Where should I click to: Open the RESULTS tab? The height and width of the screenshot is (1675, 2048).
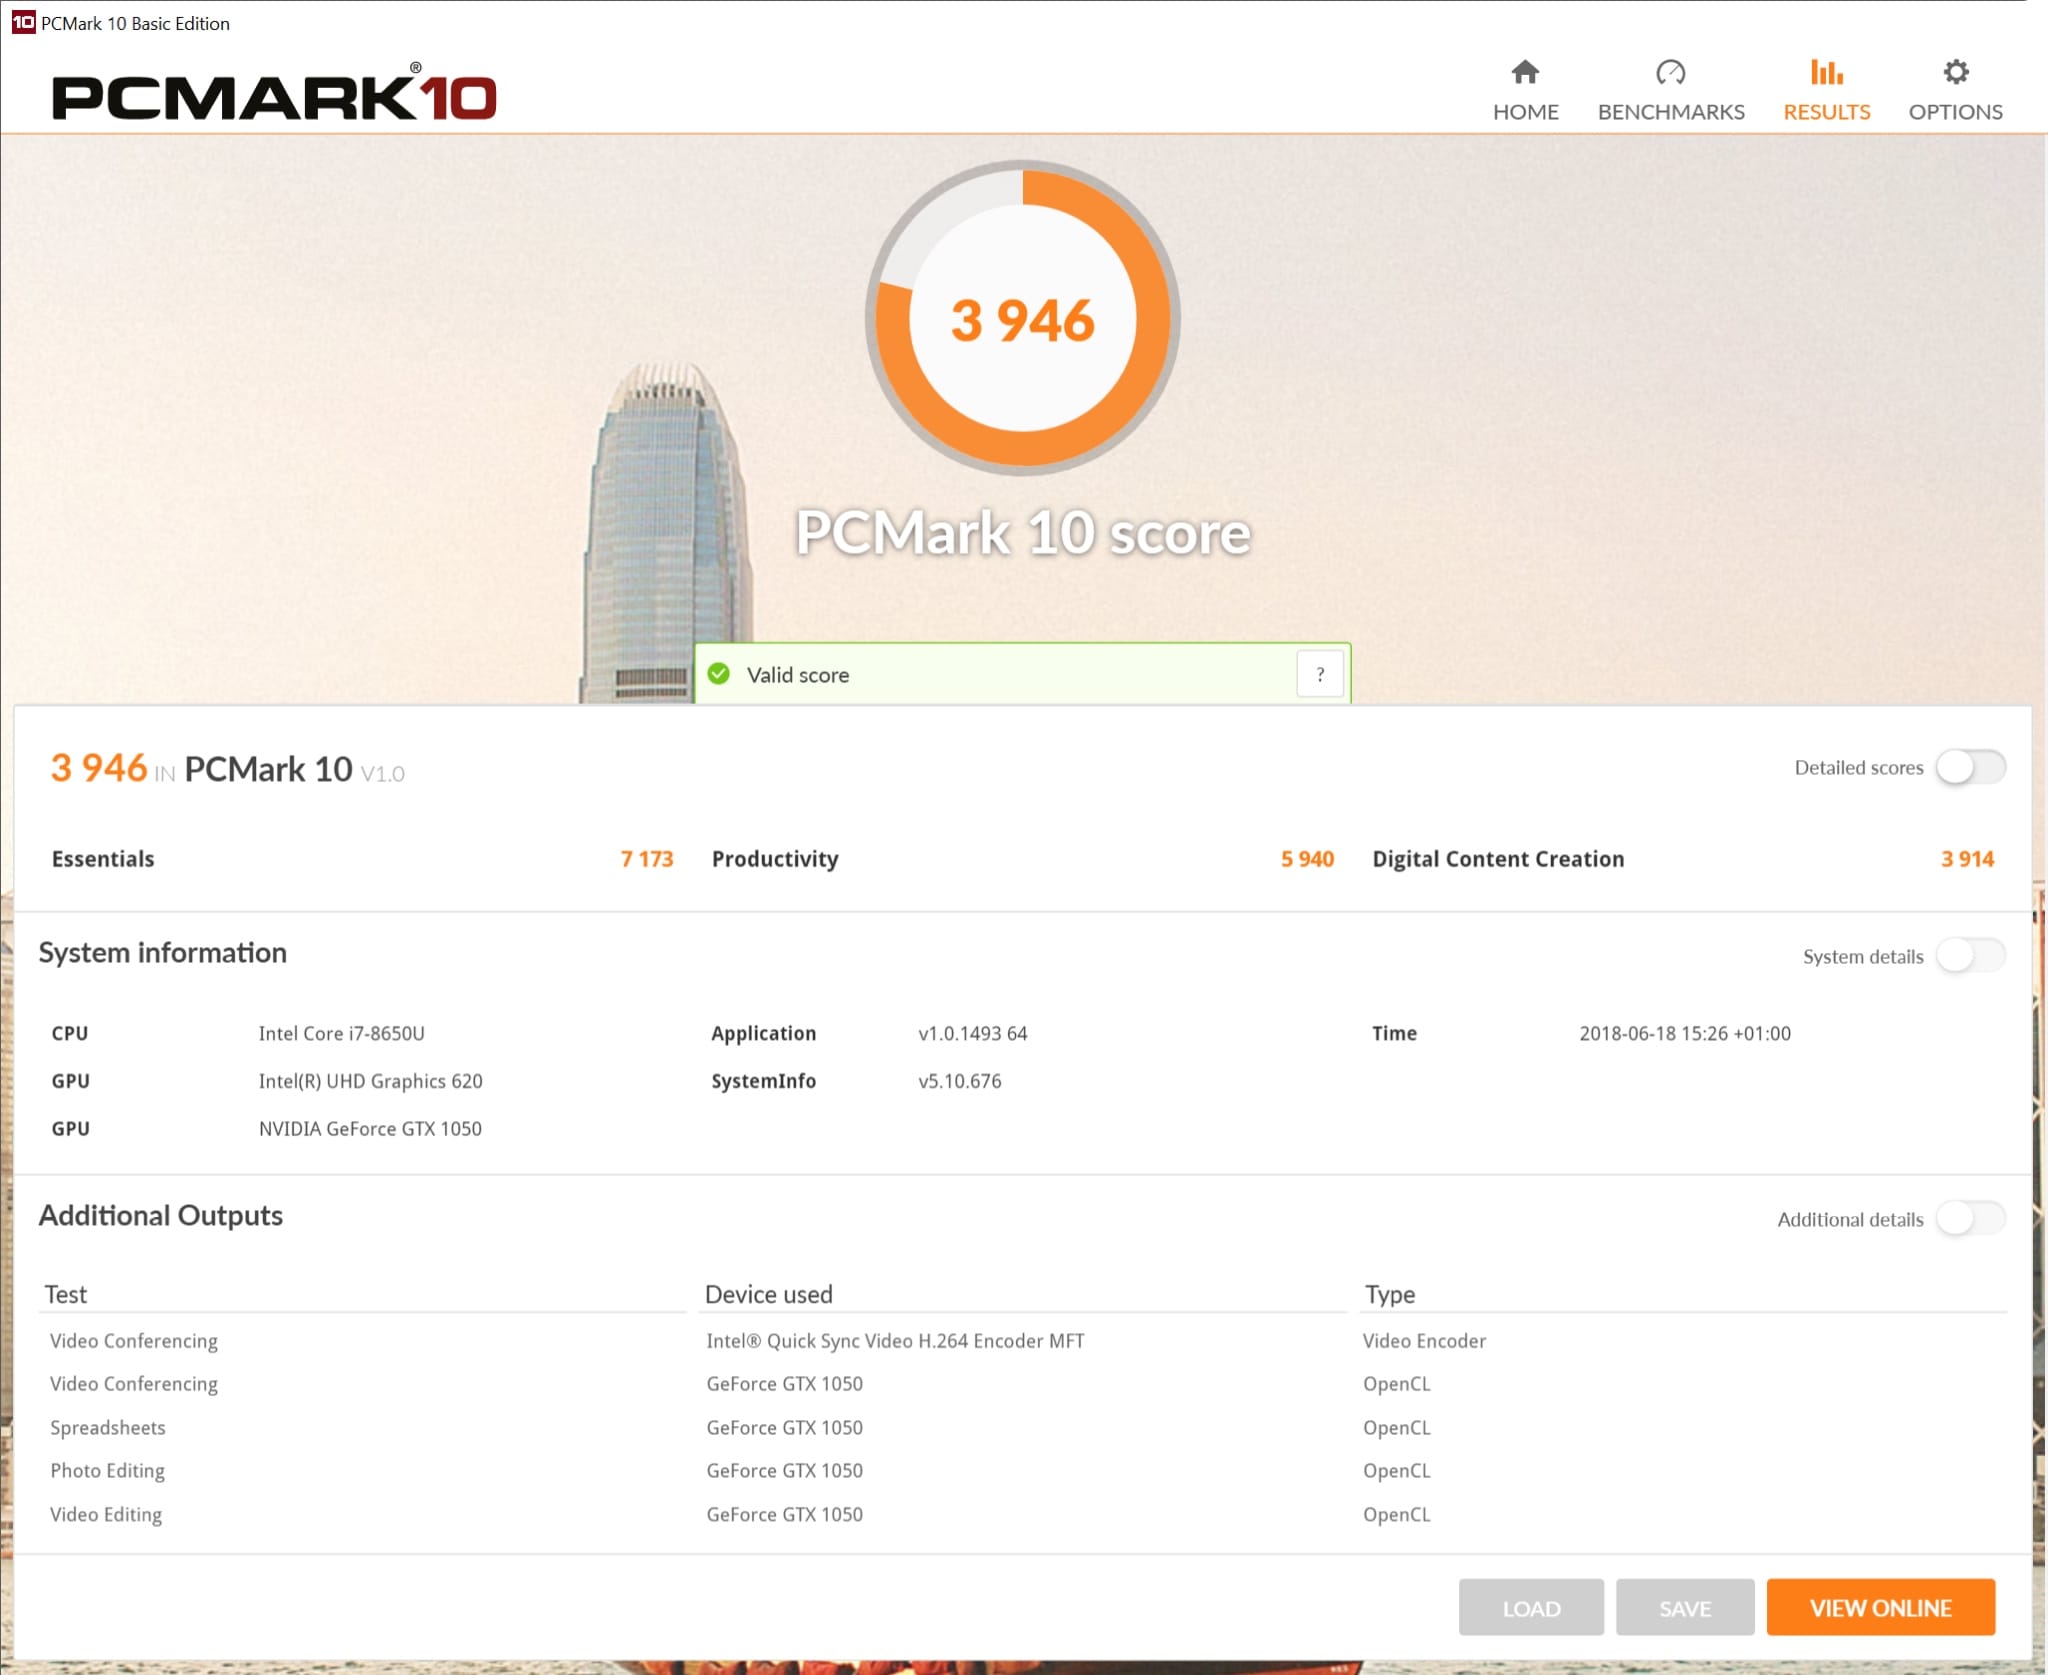[1826, 91]
